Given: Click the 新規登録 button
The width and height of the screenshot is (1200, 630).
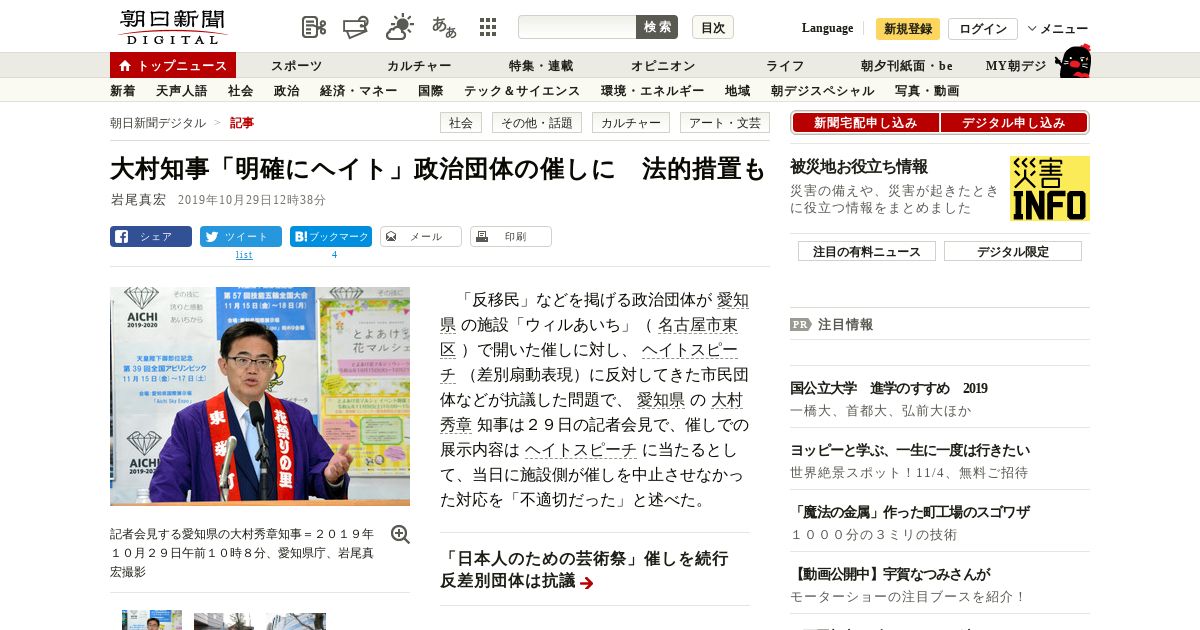Looking at the screenshot, I should [x=908, y=29].
